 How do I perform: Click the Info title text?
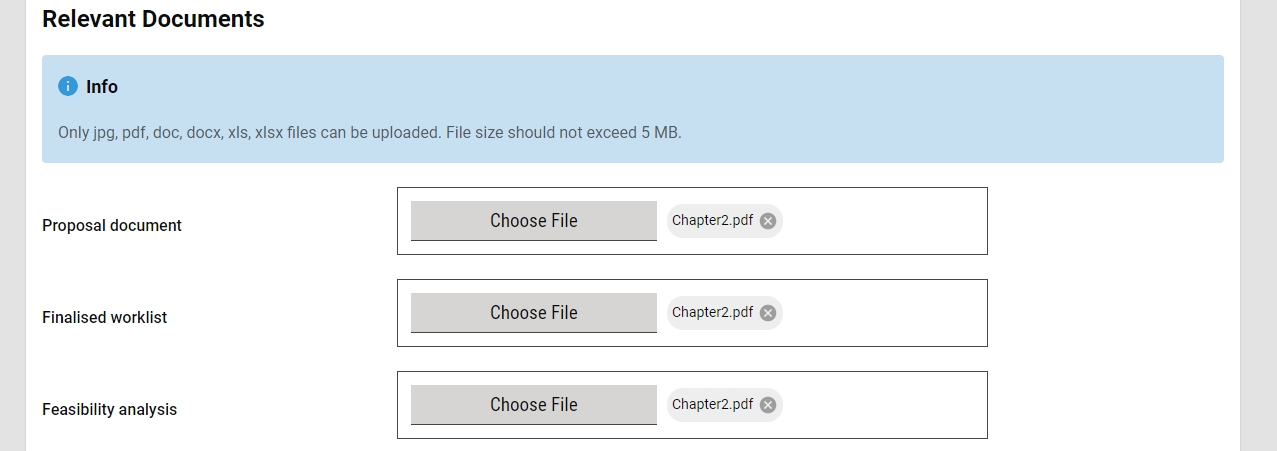click(x=102, y=87)
